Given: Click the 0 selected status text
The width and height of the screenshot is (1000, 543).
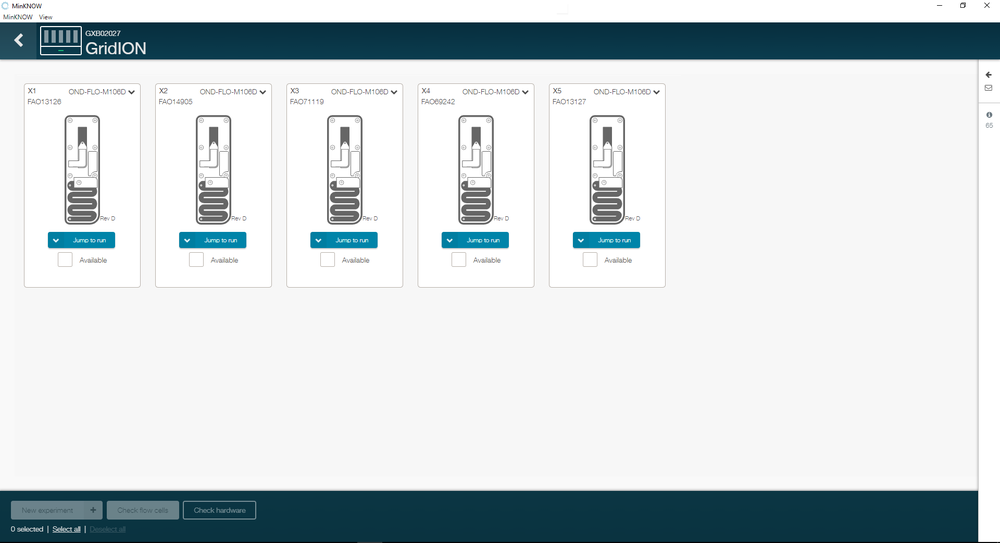Looking at the screenshot, I should (x=27, y=529).
